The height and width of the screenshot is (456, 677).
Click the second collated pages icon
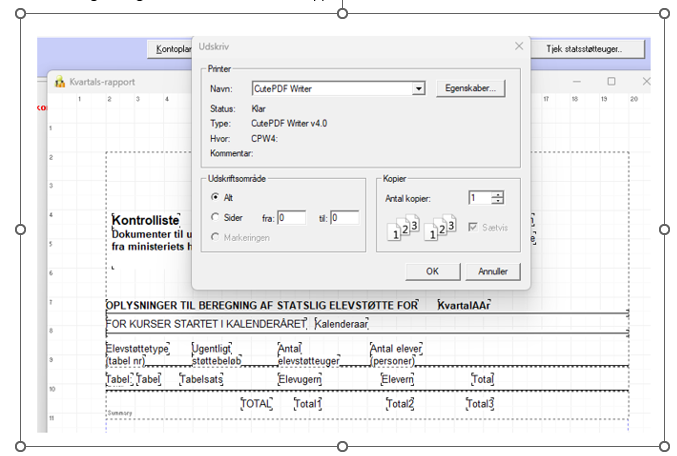tap(440, 227)
